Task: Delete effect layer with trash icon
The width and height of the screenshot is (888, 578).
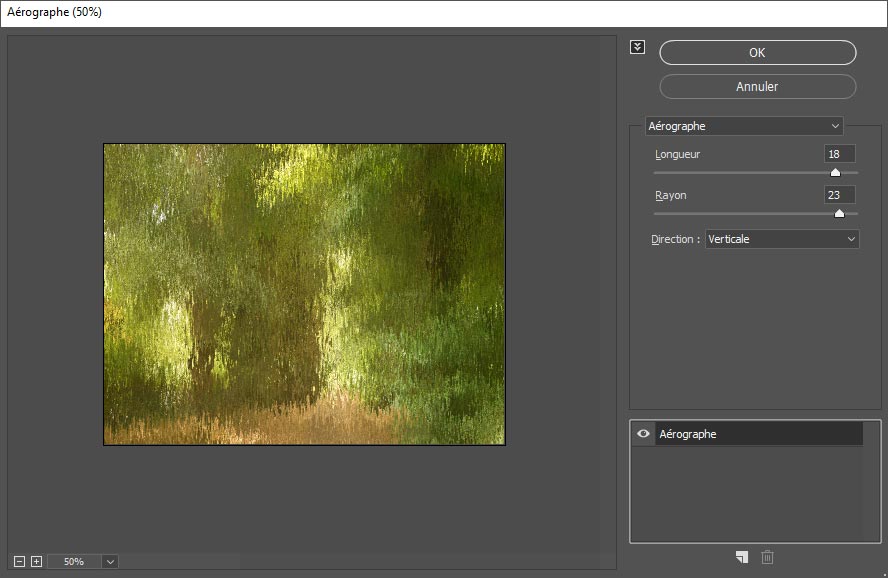Action: click(767, 557)
